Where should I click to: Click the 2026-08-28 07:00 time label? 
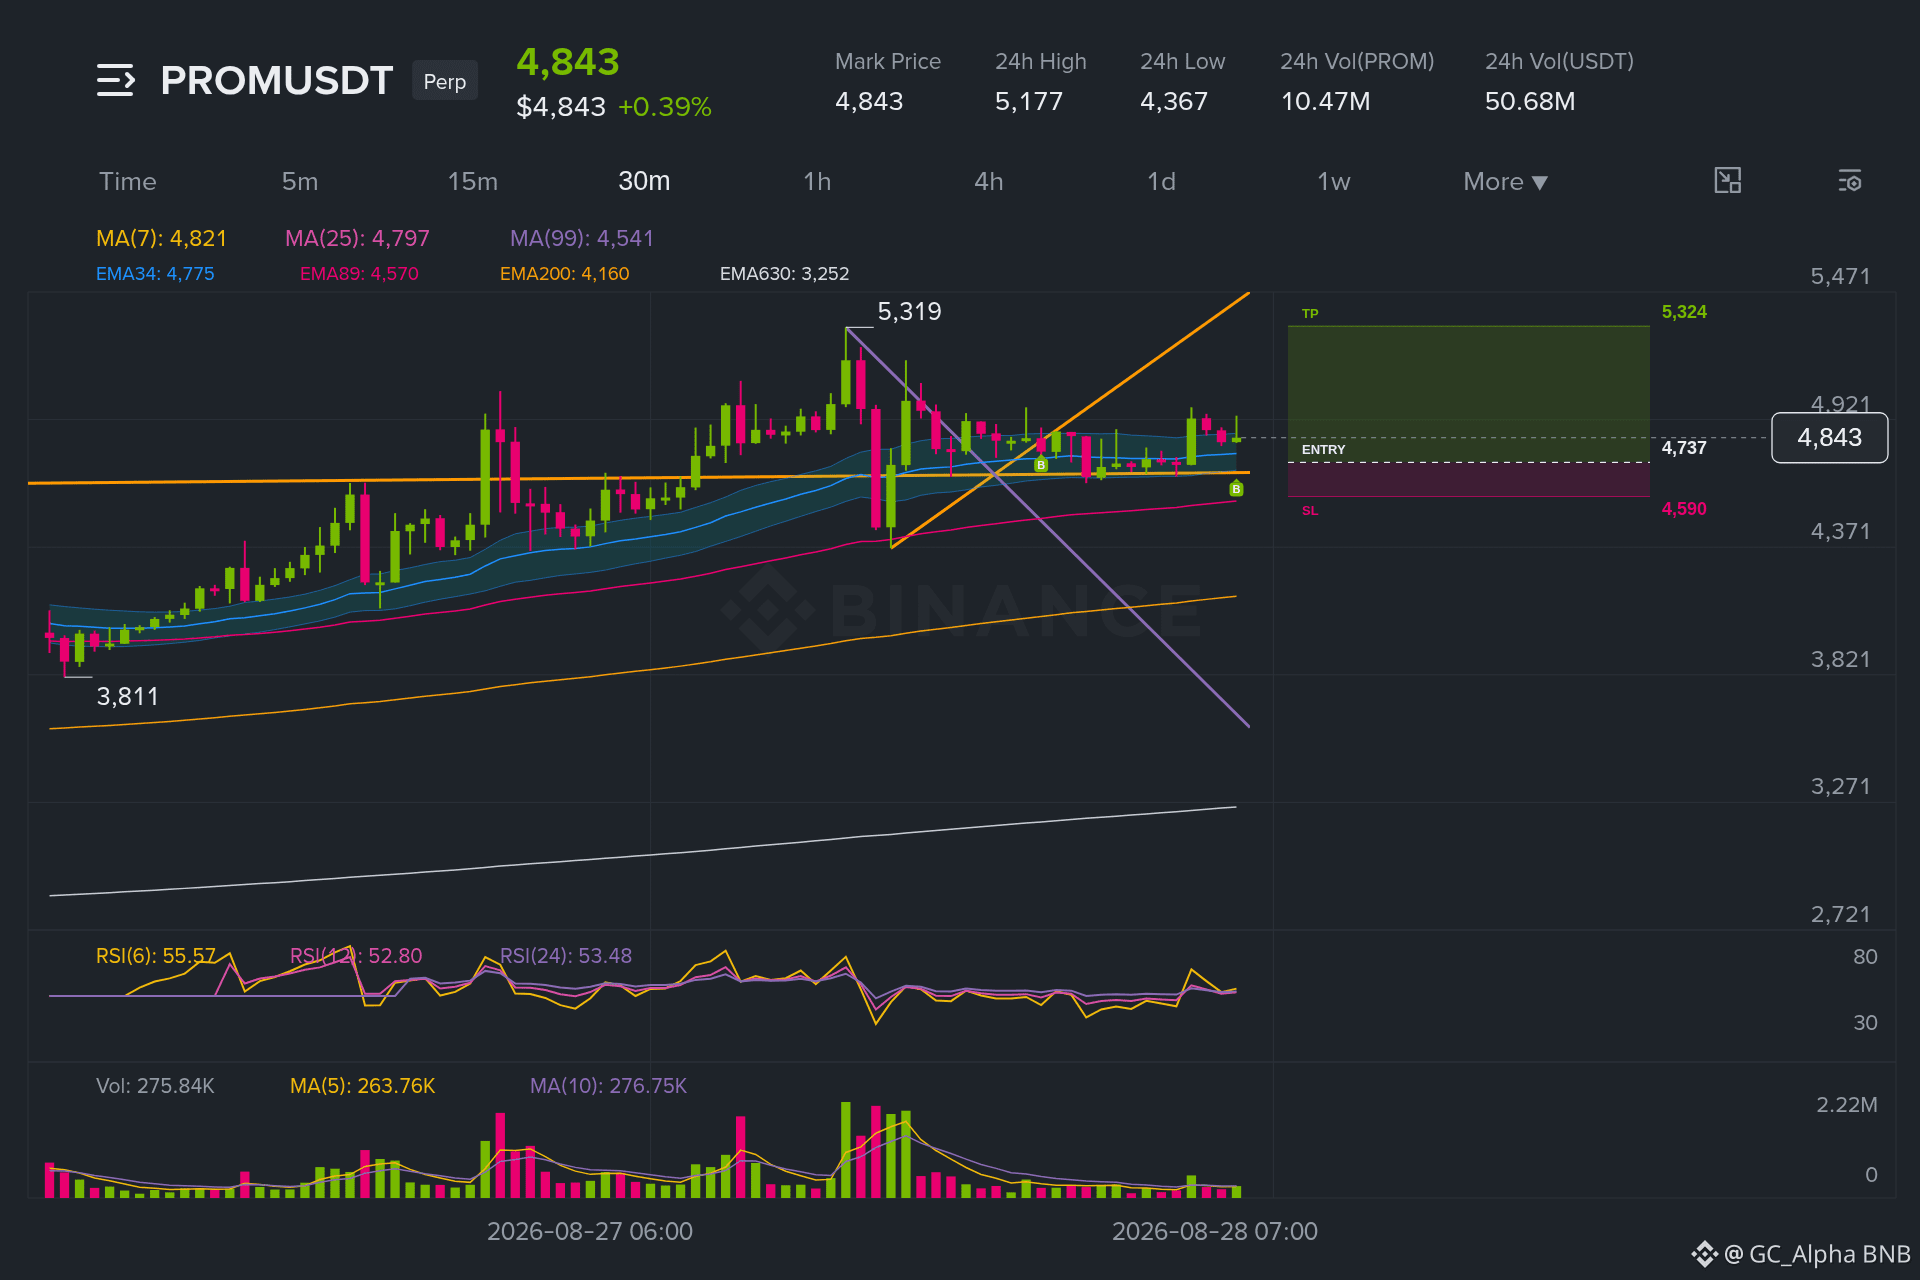click(1215, 1231)
